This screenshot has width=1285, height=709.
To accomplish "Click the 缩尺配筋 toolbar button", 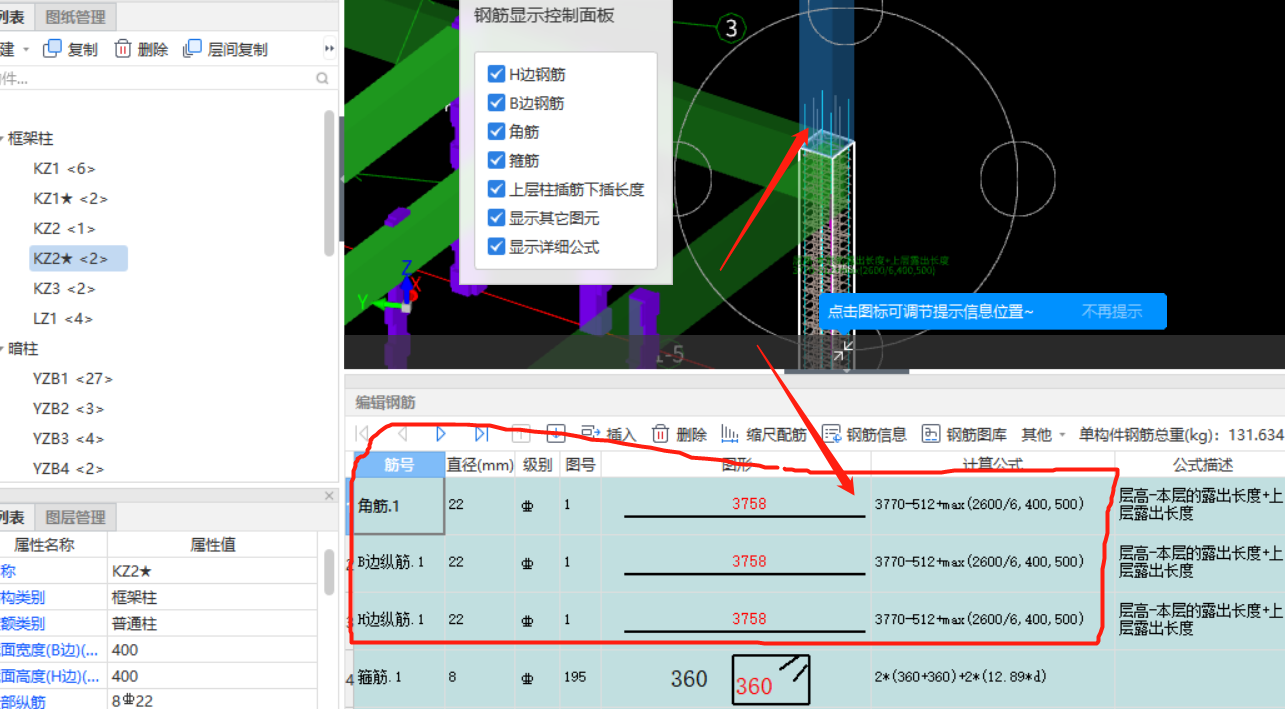I will point(763,434).
